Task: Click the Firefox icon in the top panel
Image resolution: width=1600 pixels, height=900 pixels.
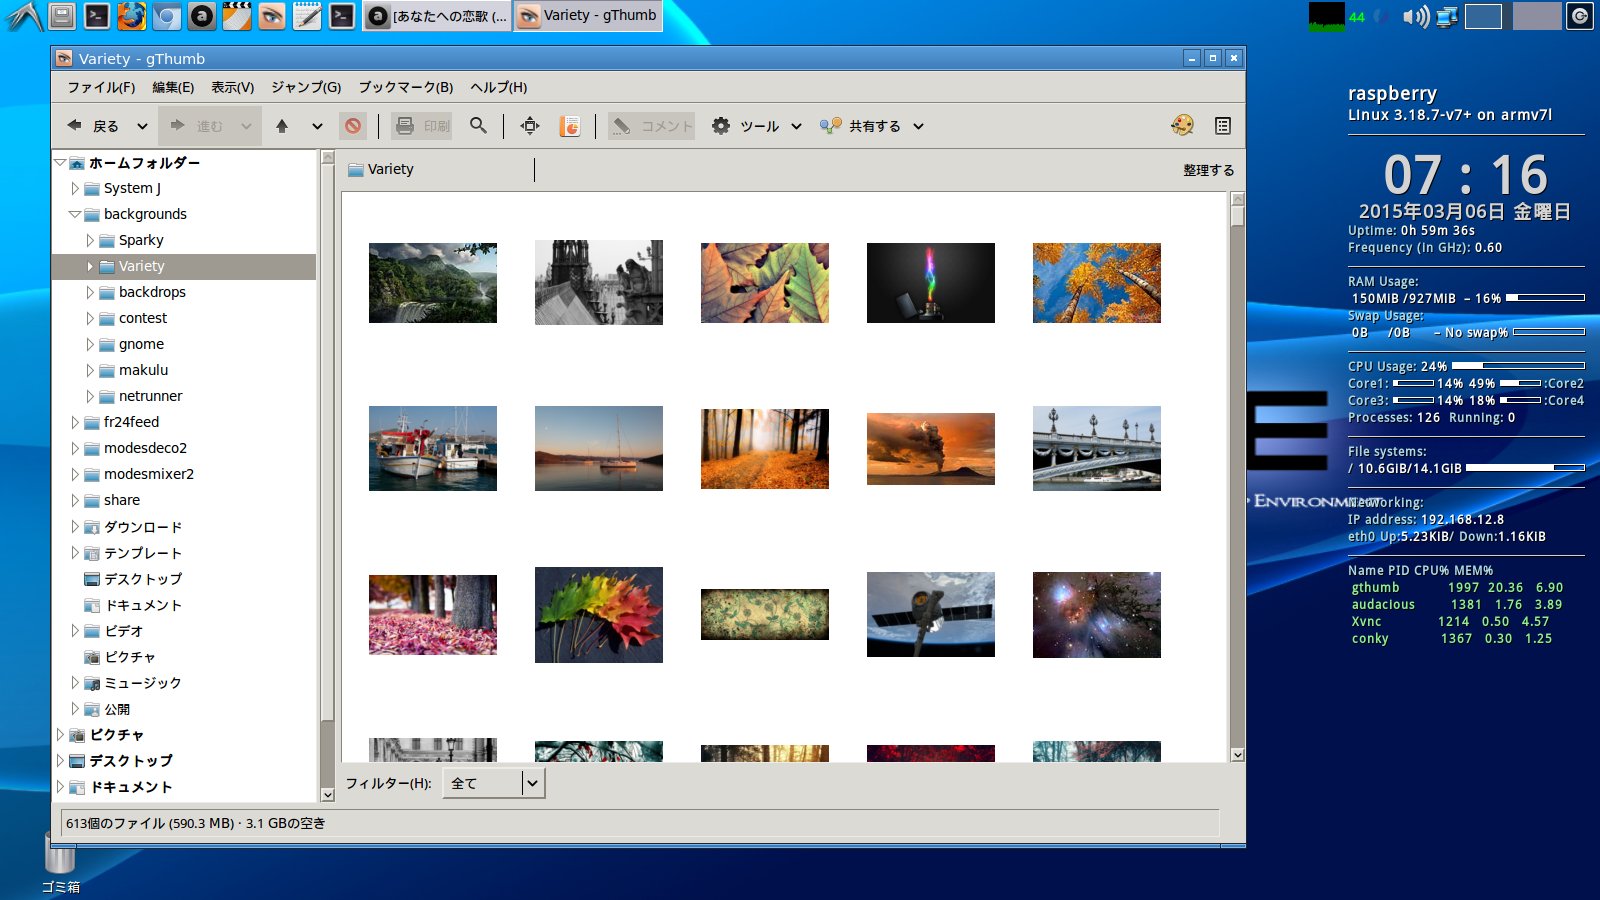Action: coord(131,16)
